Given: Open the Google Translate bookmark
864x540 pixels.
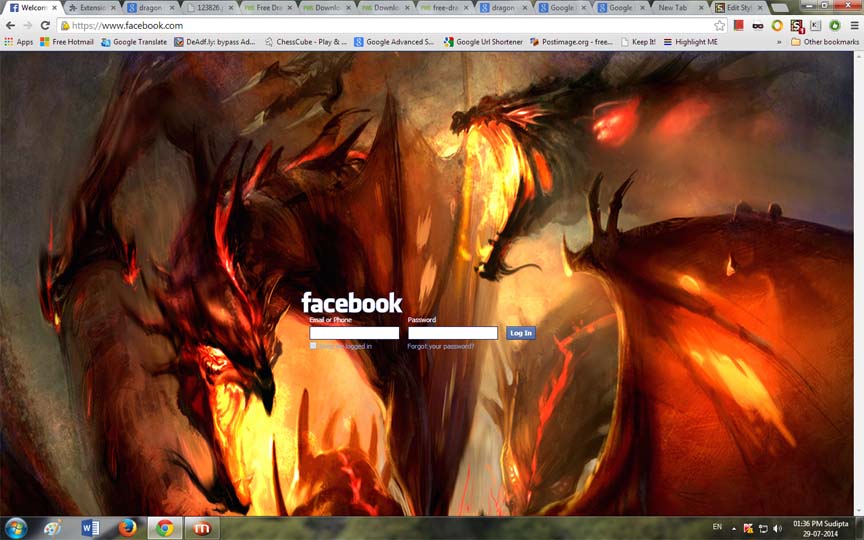Looking at the screenshot, I should click(x=134, y=42).
